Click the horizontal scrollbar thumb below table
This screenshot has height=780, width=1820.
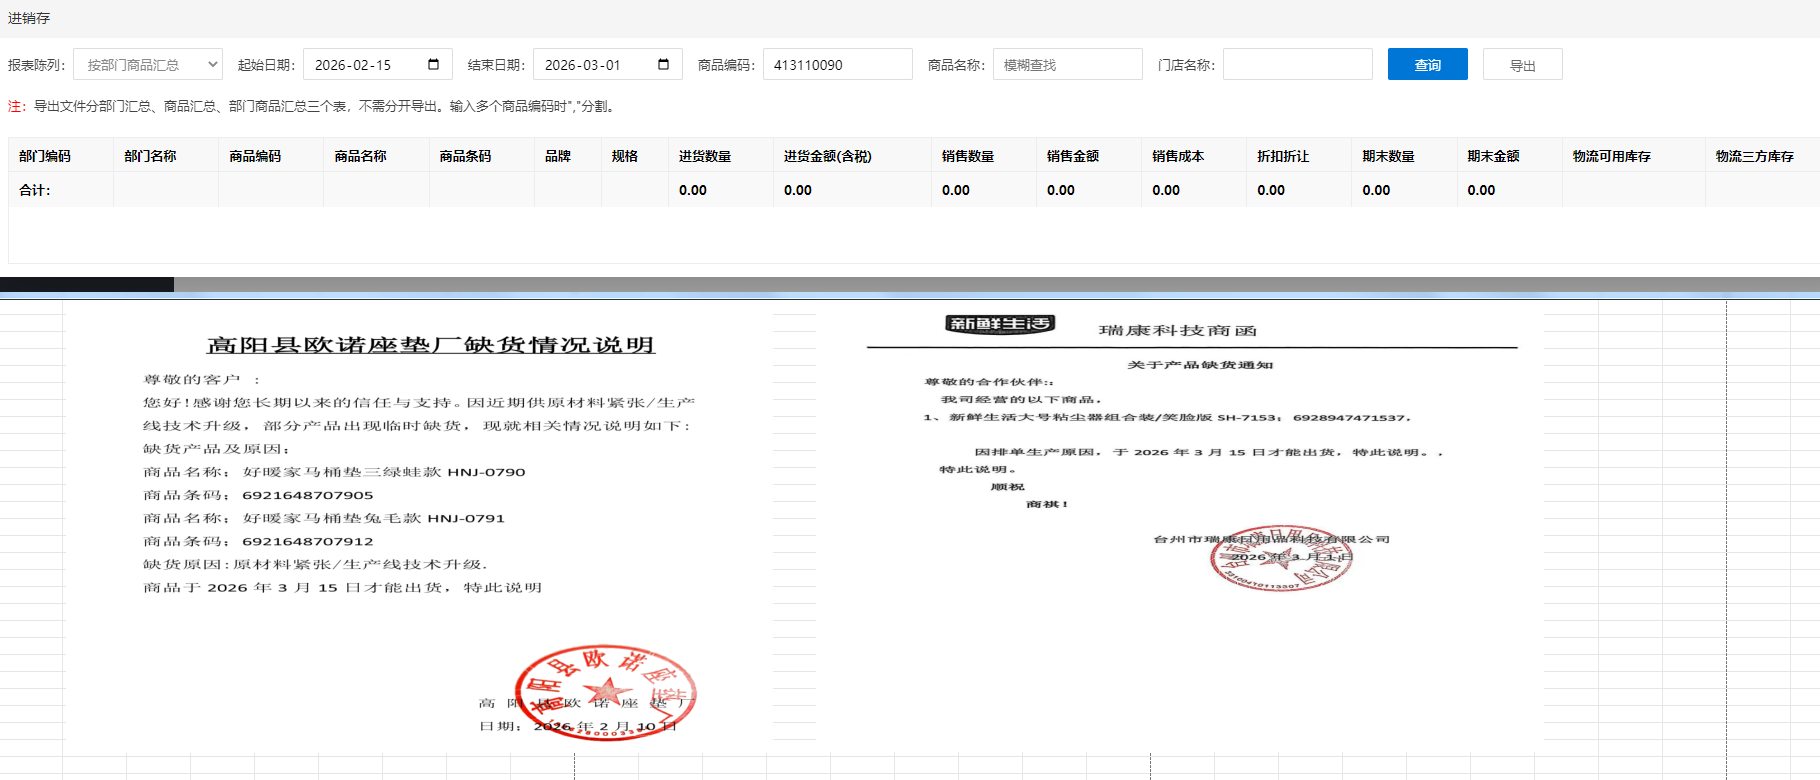[x=87, y=285]
